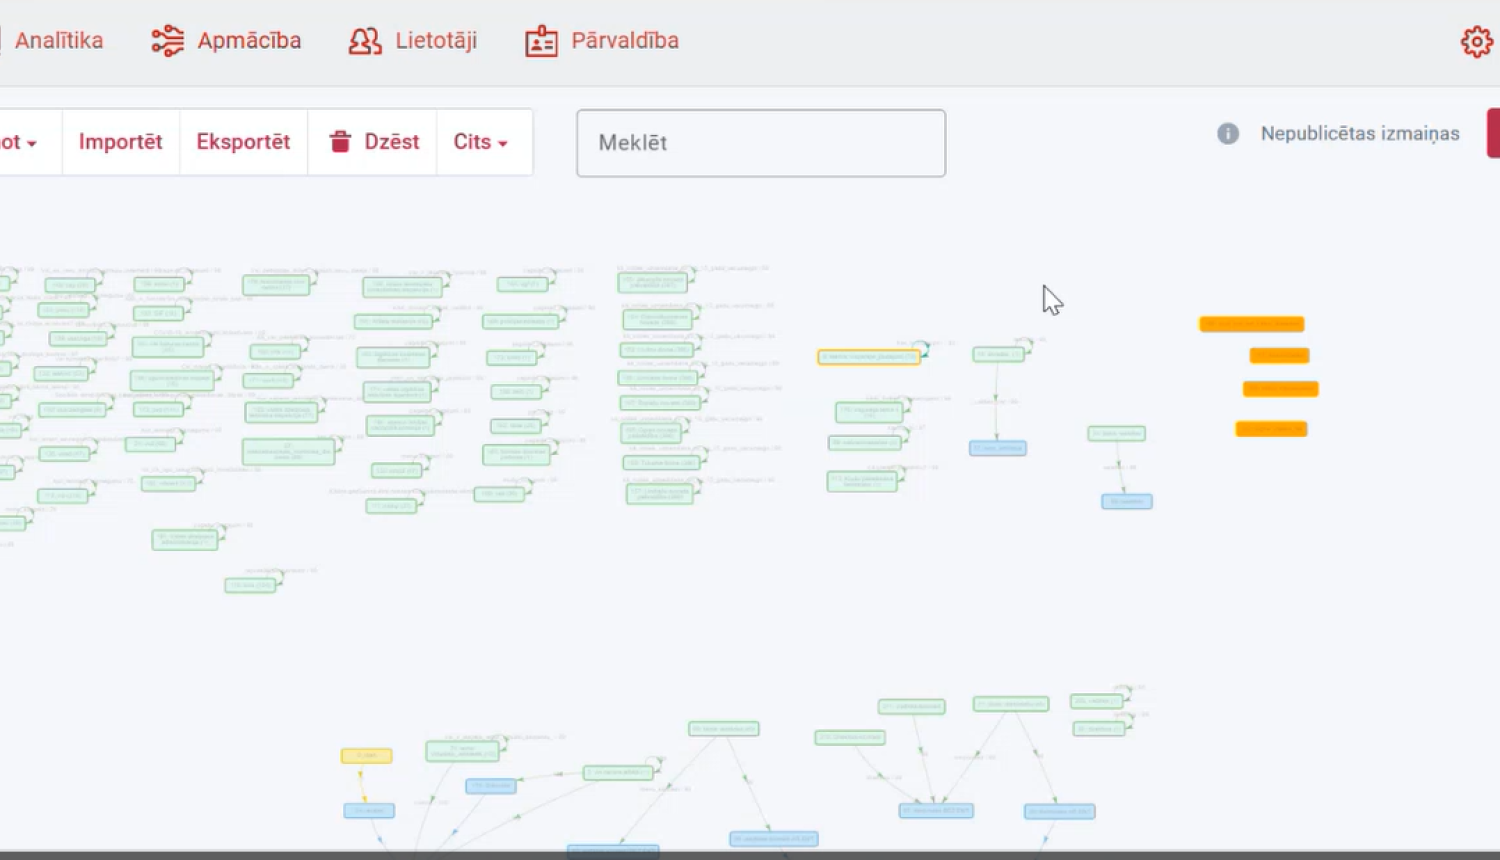
Task: Select the blue node below the rightmost green node
Action: (1127, 502)
